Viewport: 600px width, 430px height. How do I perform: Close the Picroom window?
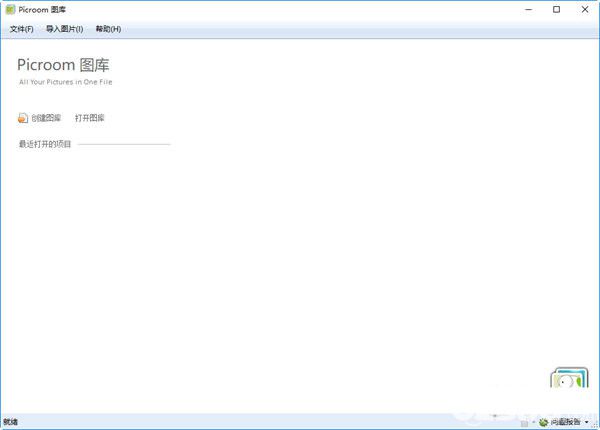(x=585, y=10)
